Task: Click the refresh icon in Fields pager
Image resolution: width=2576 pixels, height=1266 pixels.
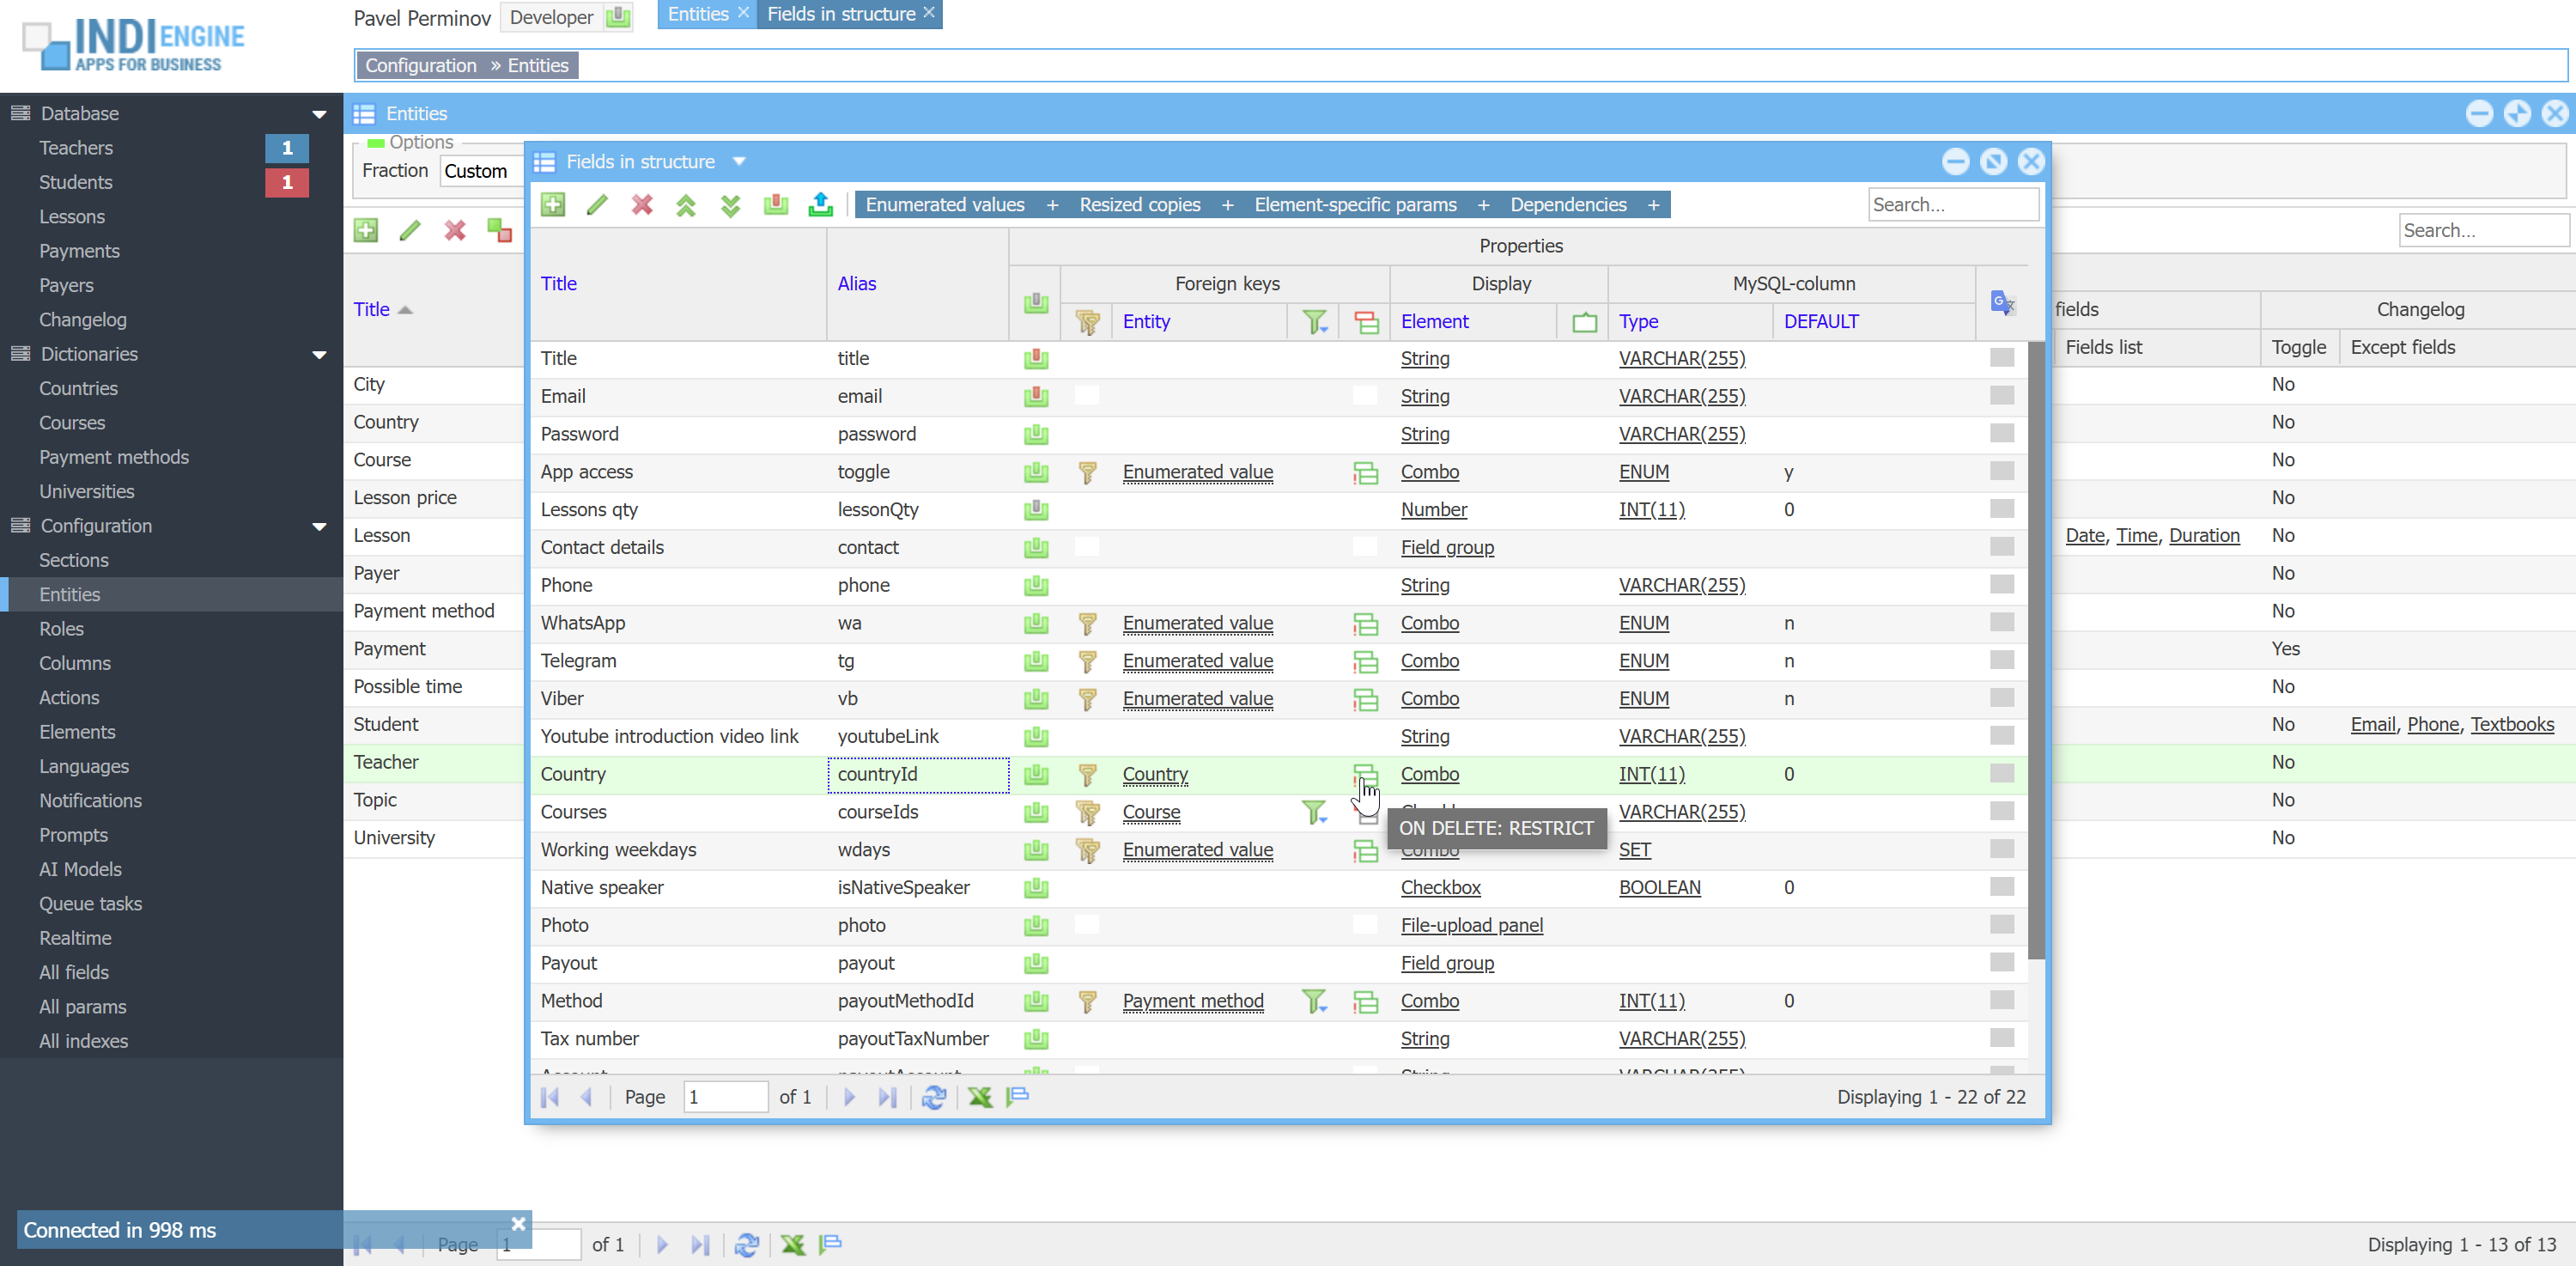Action: pyautogui.click(x=934, y=1097)
